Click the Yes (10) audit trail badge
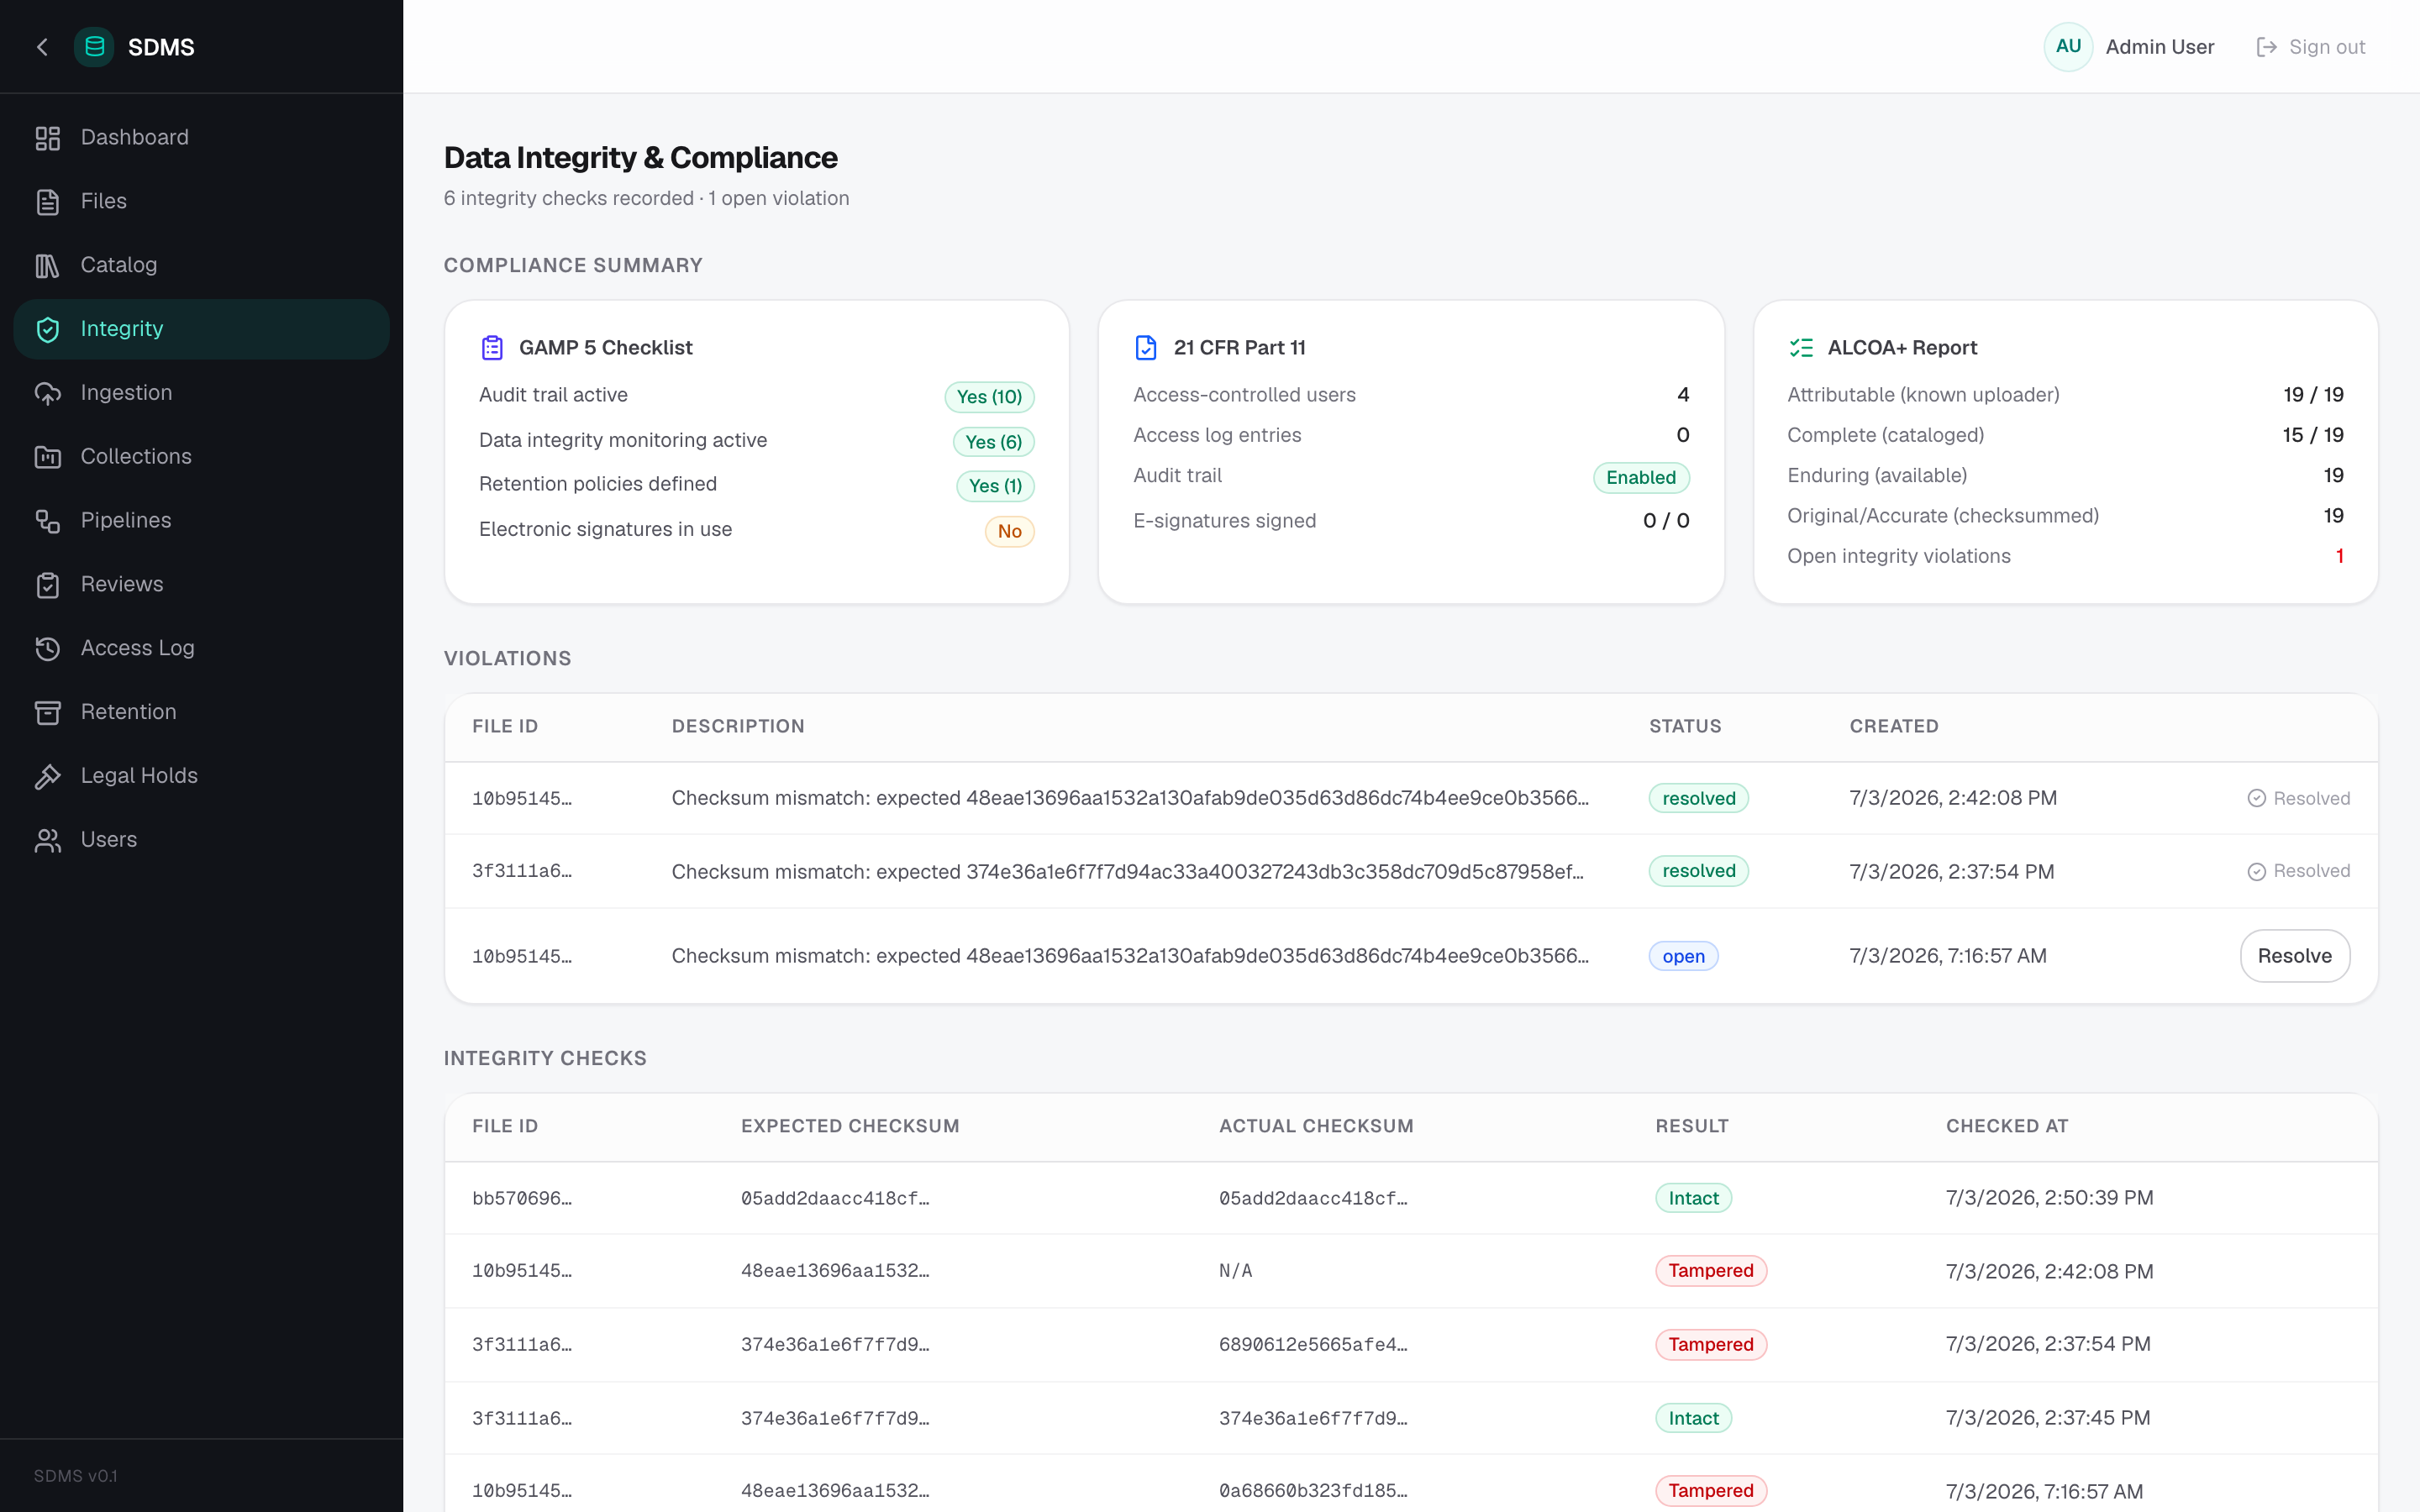Screen dimensions: 2420x1512 (989, 397)
